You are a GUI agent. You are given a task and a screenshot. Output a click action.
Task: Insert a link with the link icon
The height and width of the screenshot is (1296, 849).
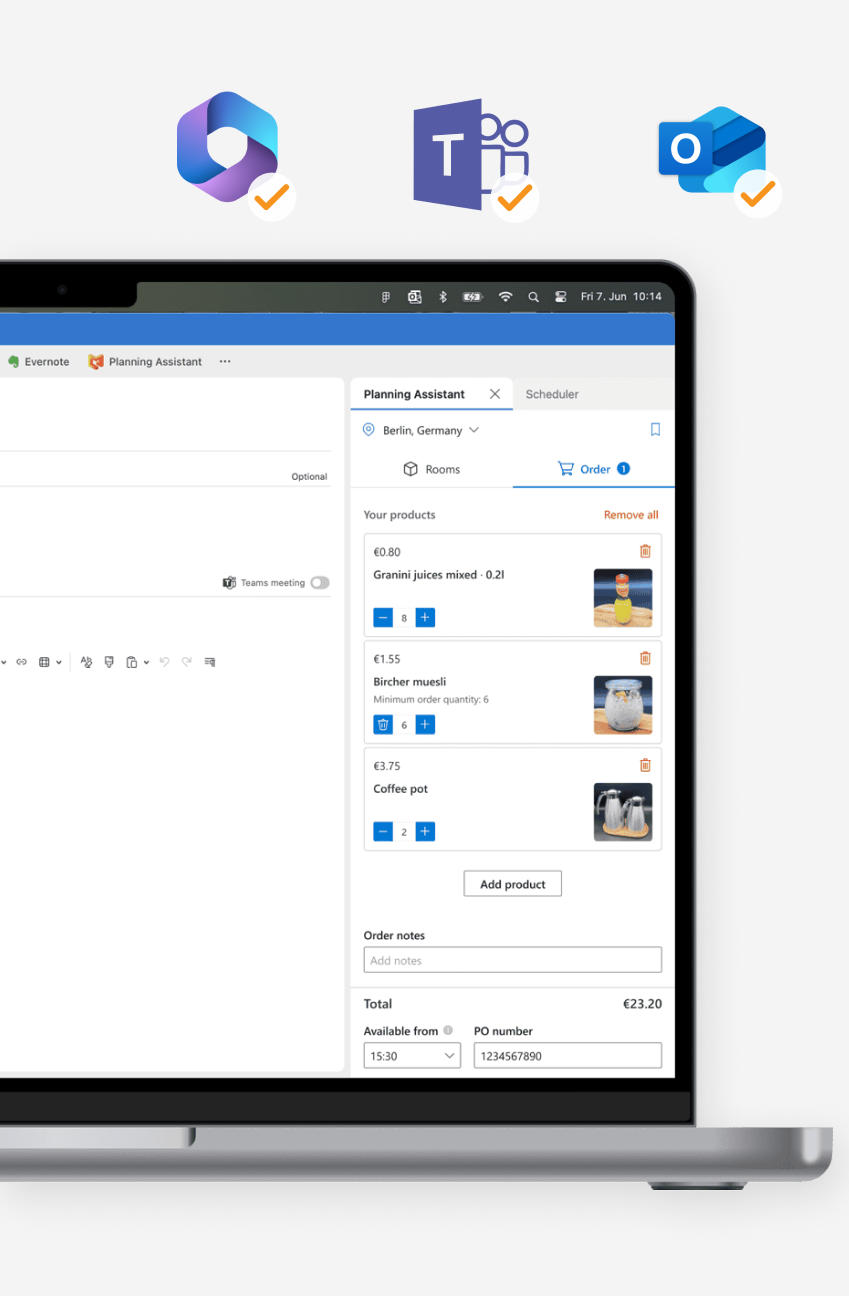(x=22, y=662)
